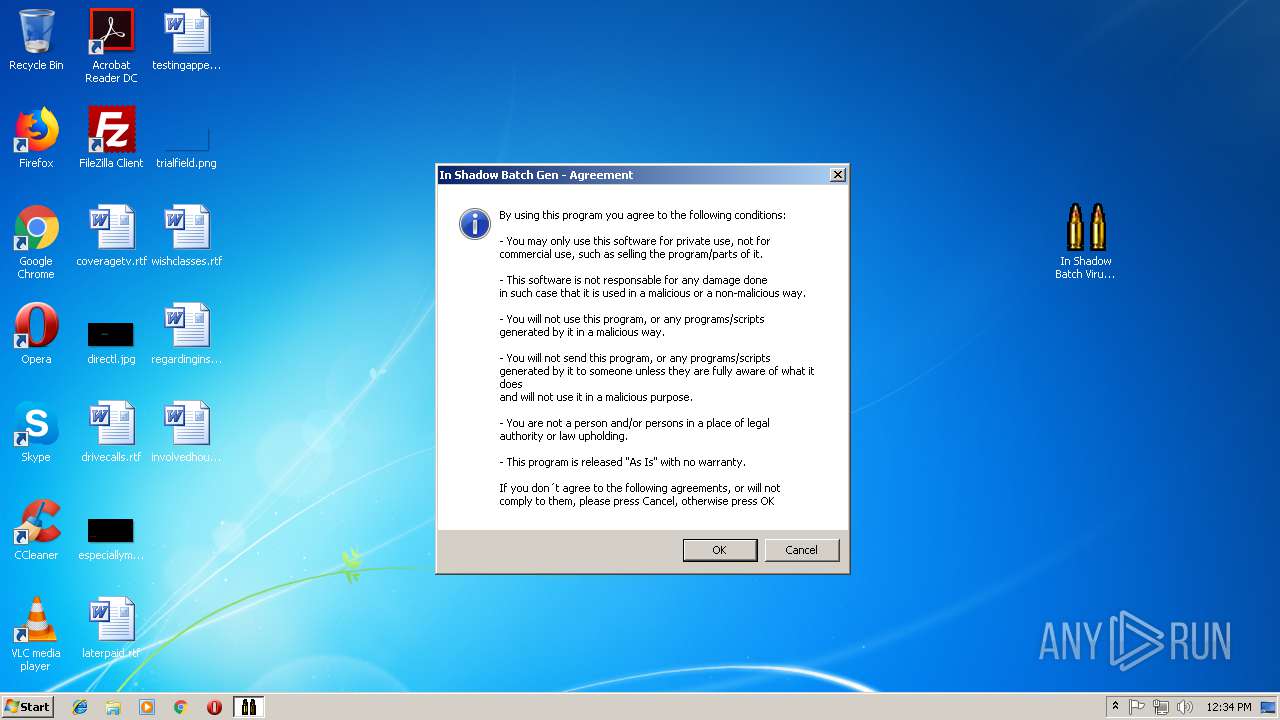Open Firefox desktop shortcut
This screenshot has width=1280, height=720.
36,138
